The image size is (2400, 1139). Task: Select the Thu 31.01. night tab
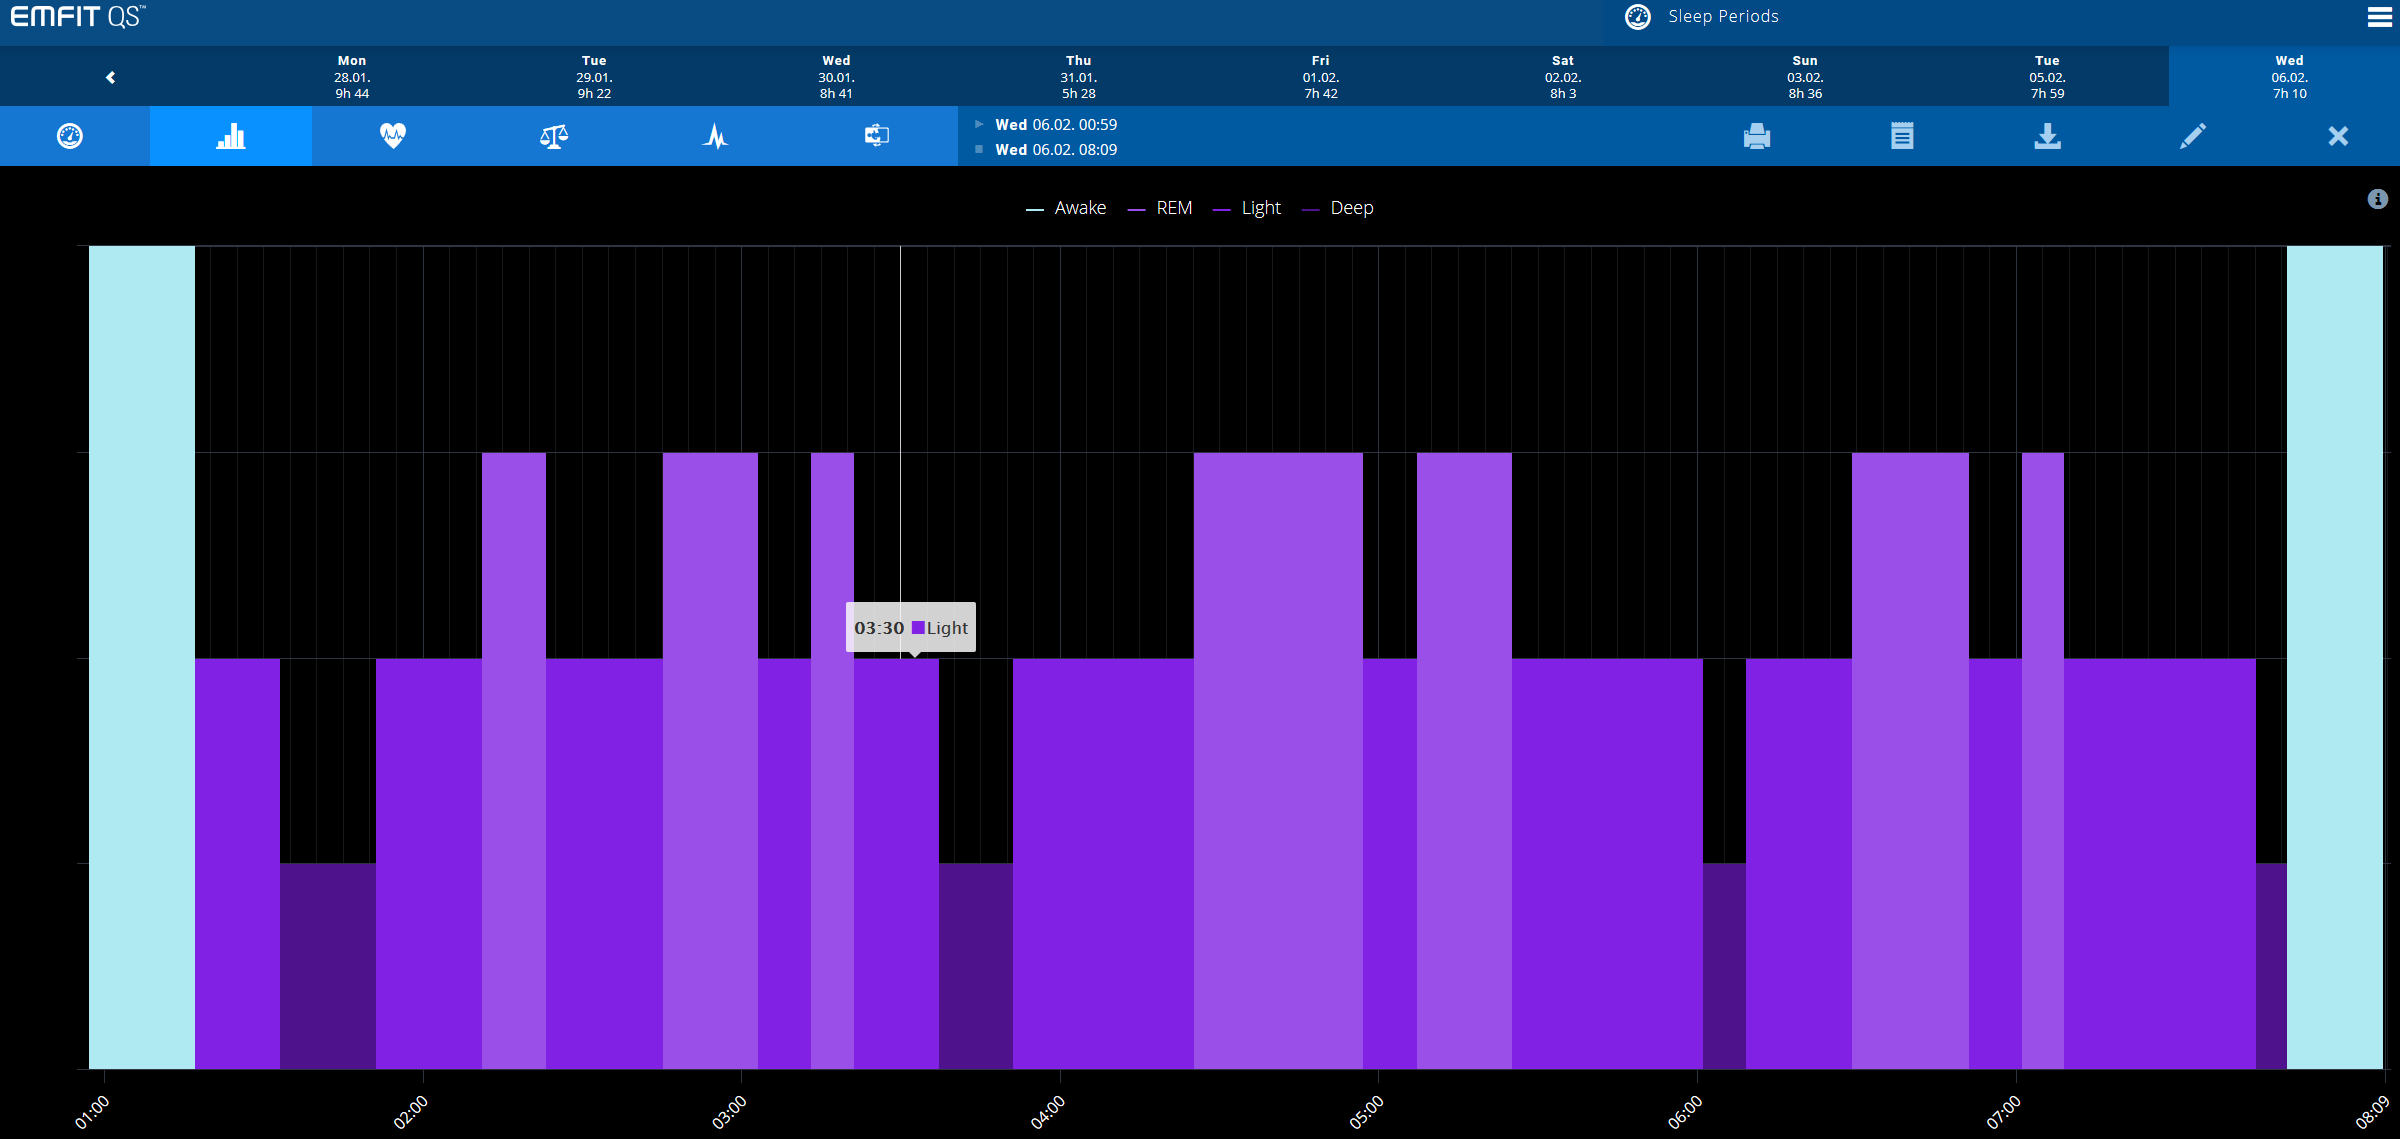pyautogui.click(x=1079, y=77)
